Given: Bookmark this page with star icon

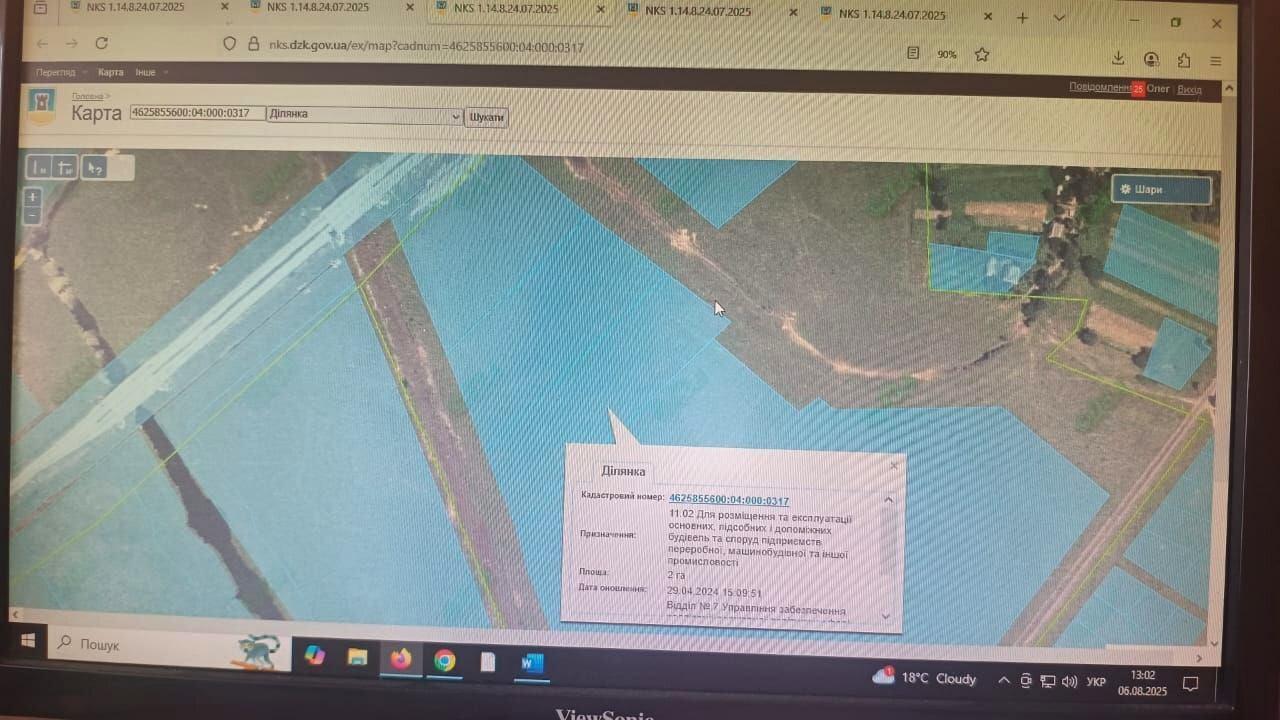Looking at the screenshot, I should 981,54.
